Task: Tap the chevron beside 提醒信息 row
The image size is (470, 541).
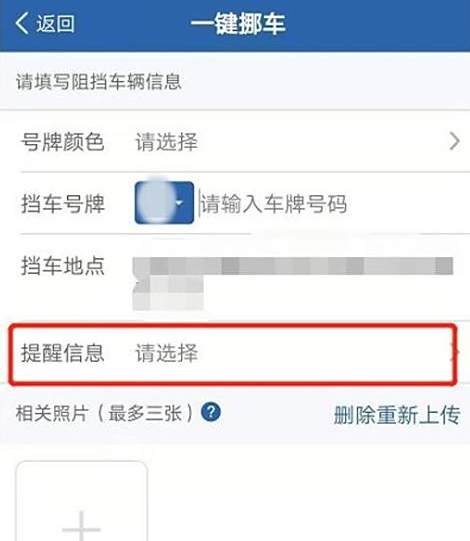Action: (x=456, y=353)
